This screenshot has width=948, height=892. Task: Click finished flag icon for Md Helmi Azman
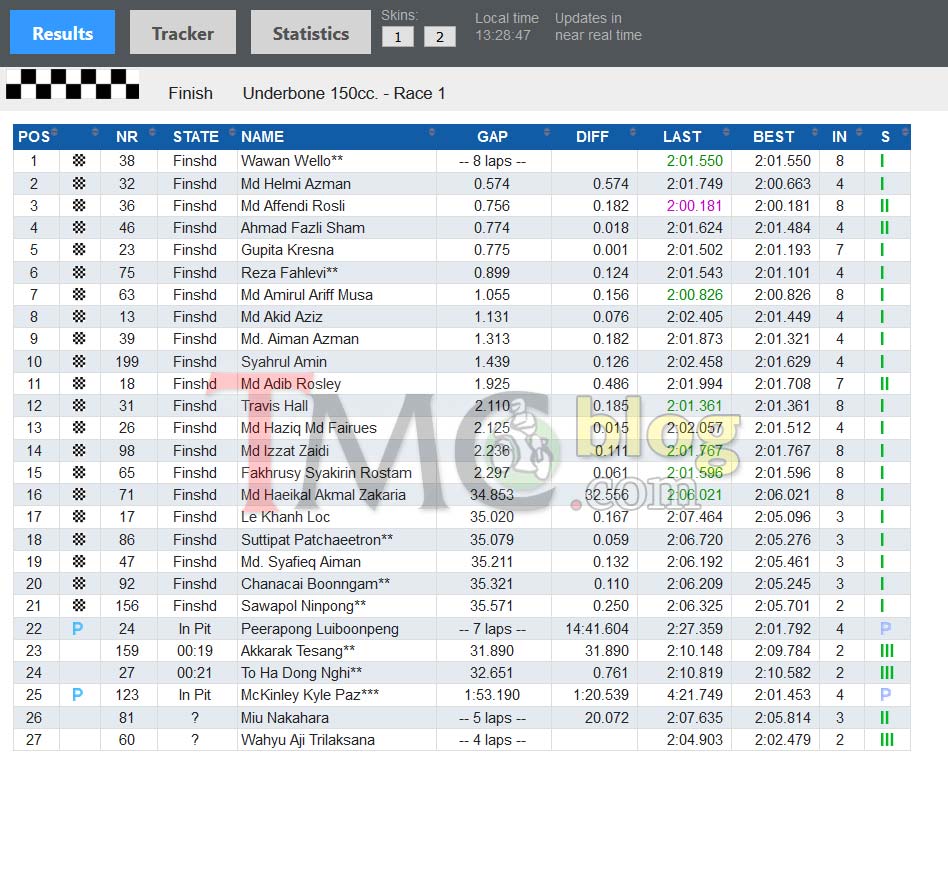(x=79, y=183)
